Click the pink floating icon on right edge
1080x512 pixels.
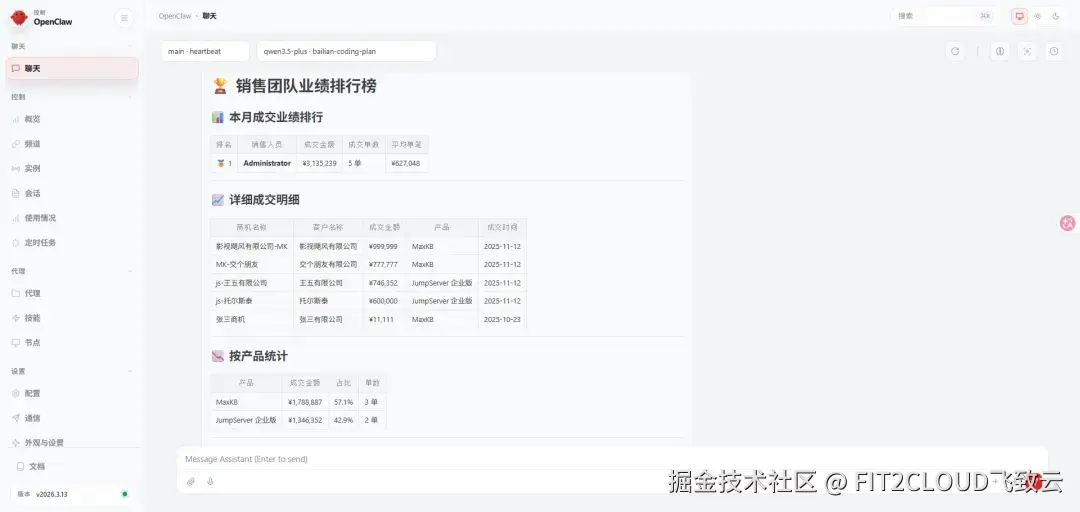pyautogui.click(x=1068, y=223)
